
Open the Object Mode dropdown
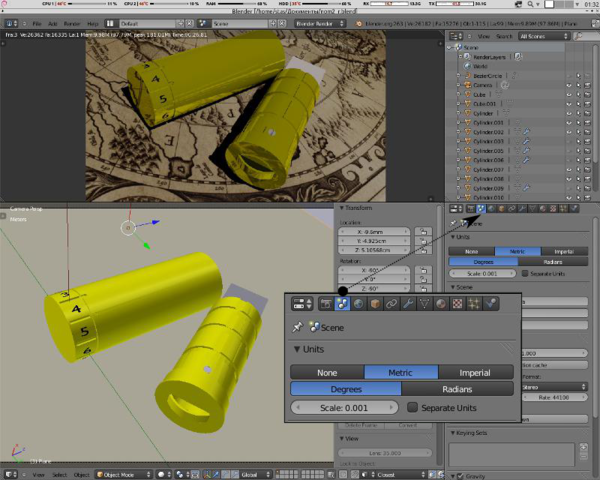(123, 475)
